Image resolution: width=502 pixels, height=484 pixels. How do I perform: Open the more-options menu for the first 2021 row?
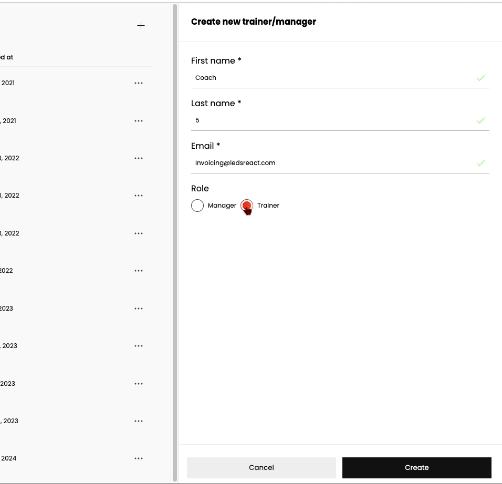point(139,83)
